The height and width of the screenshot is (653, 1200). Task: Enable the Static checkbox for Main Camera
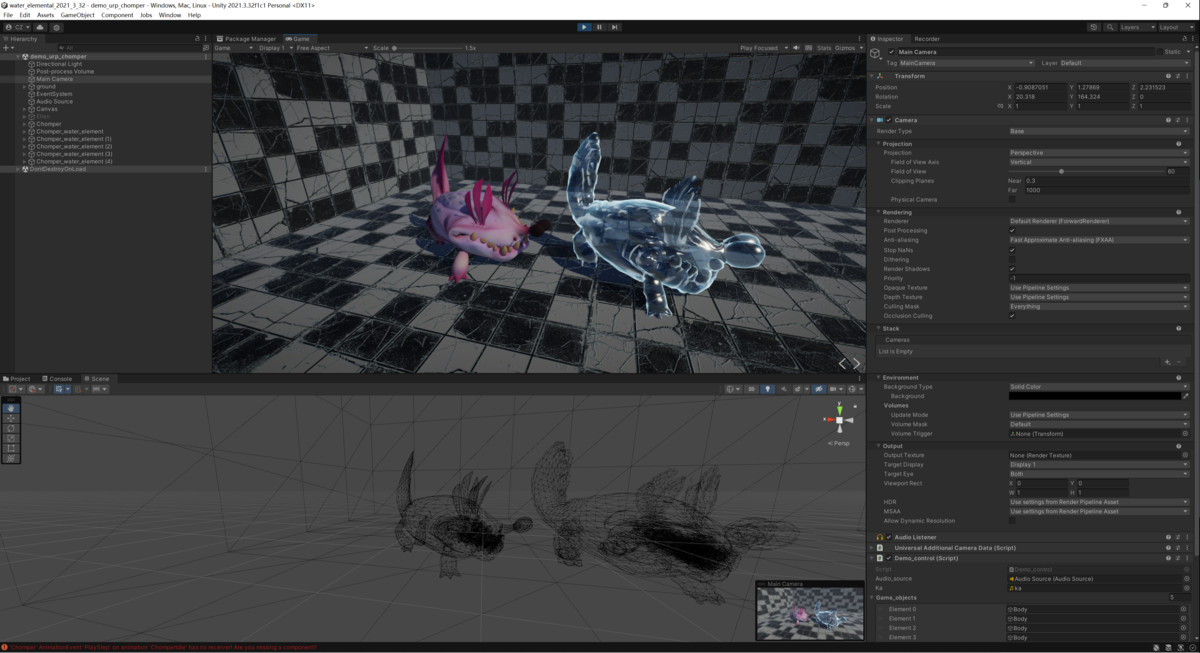[x=1160, y=52]
